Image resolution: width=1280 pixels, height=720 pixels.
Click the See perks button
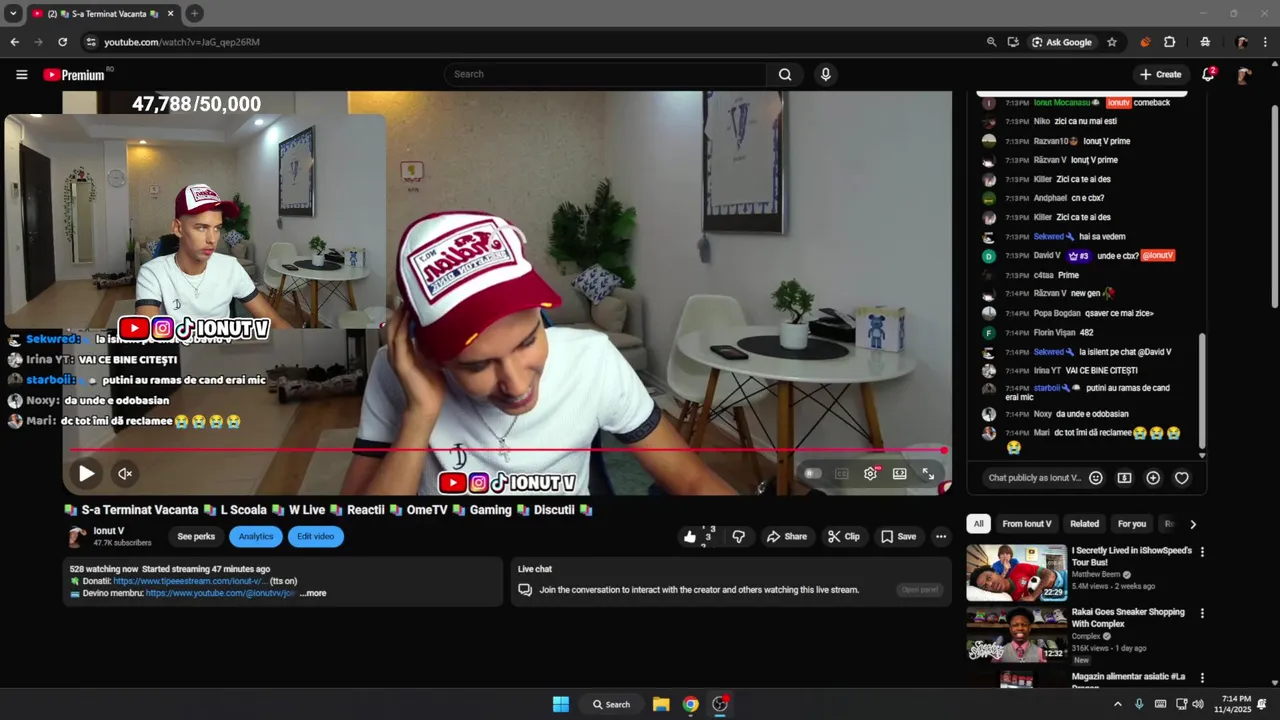pos(196,537)
